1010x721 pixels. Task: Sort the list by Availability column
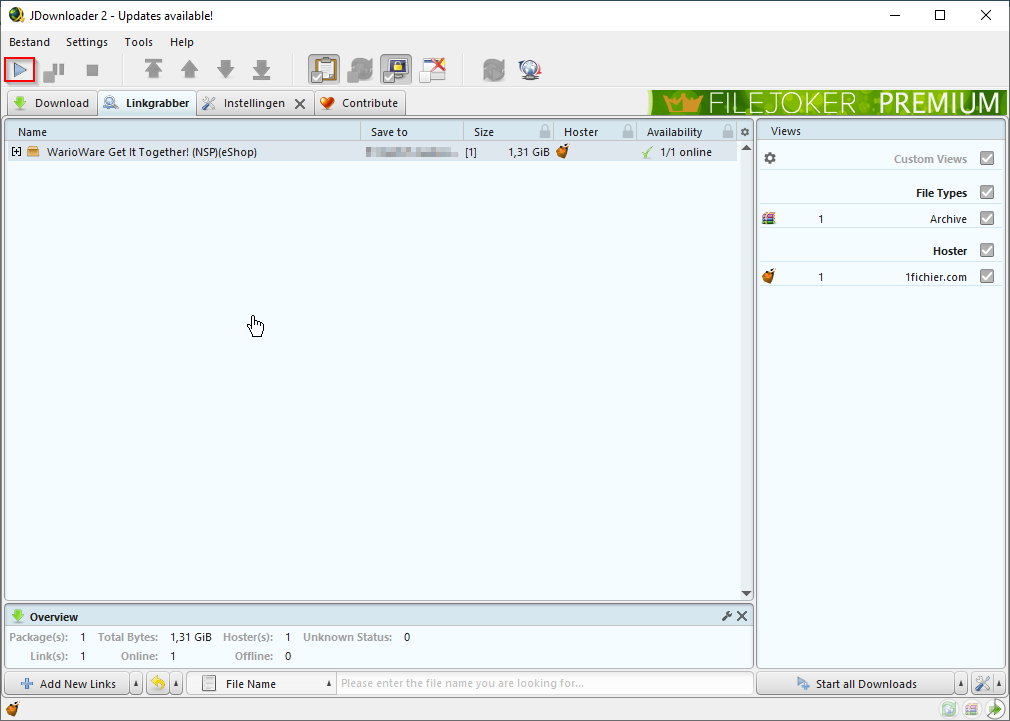click(674, 131)
